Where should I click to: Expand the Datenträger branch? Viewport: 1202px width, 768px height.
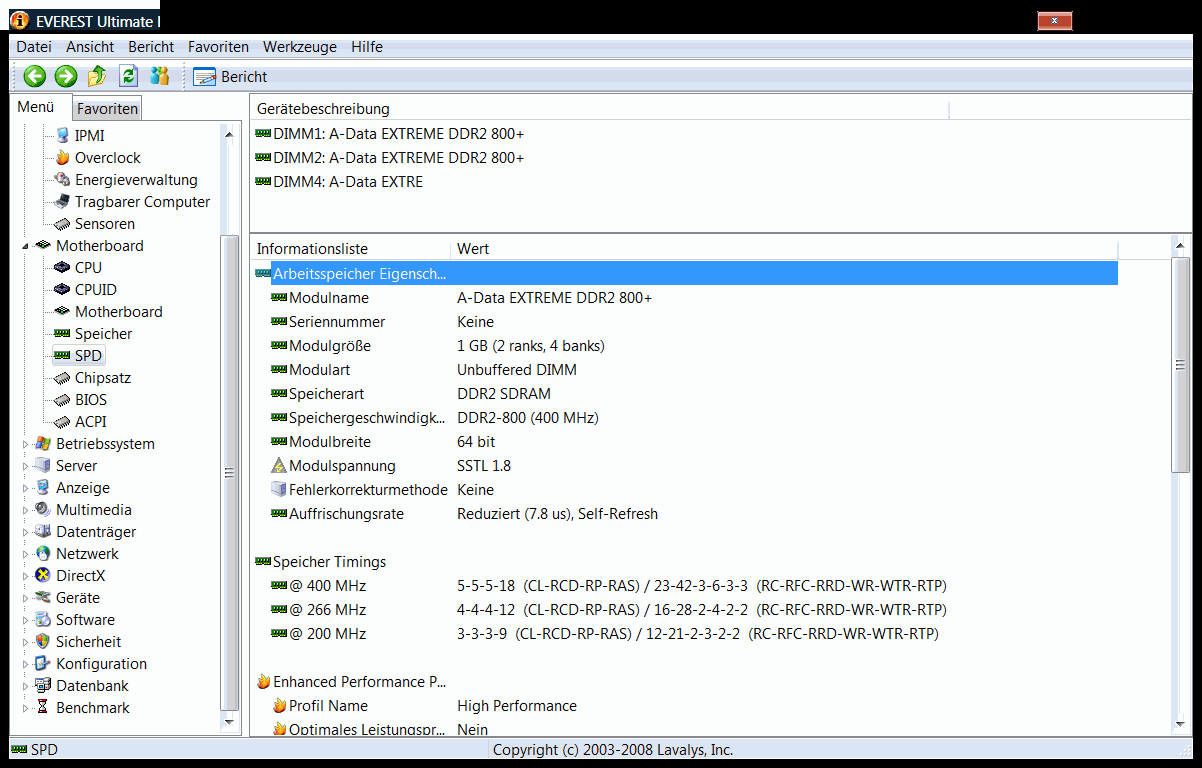(26, 532)
